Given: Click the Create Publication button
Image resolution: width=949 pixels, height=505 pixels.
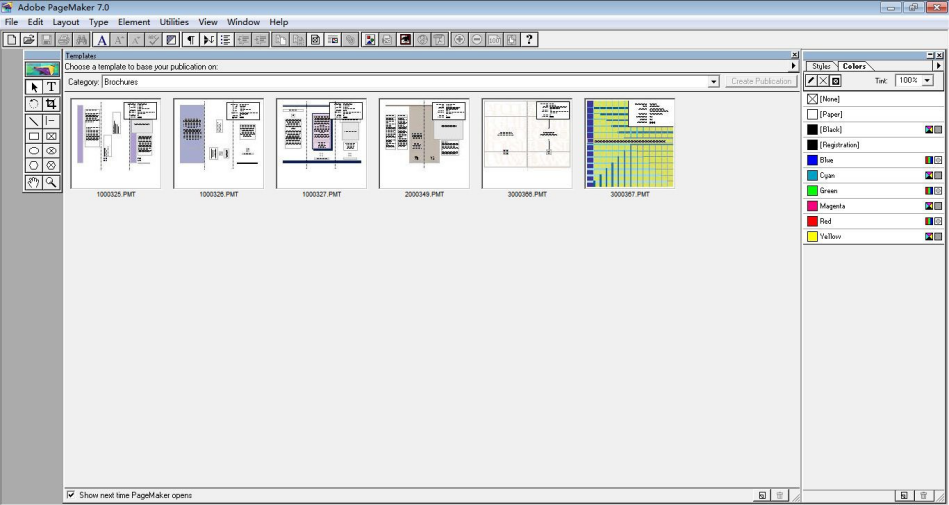Looking at the screenshot, I should 761,81.
